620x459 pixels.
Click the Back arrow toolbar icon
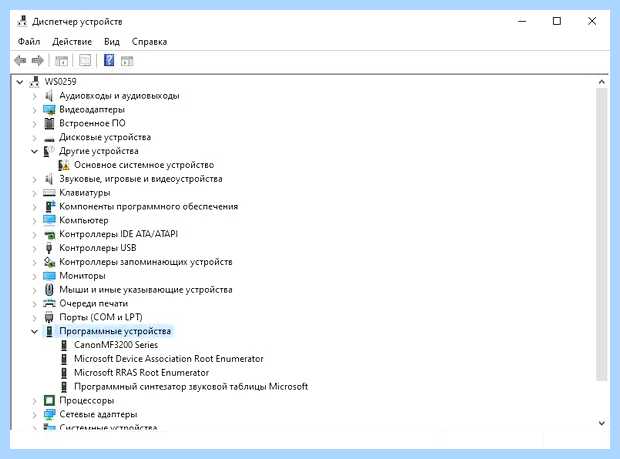pyautogui.click(x=20, y=60)
